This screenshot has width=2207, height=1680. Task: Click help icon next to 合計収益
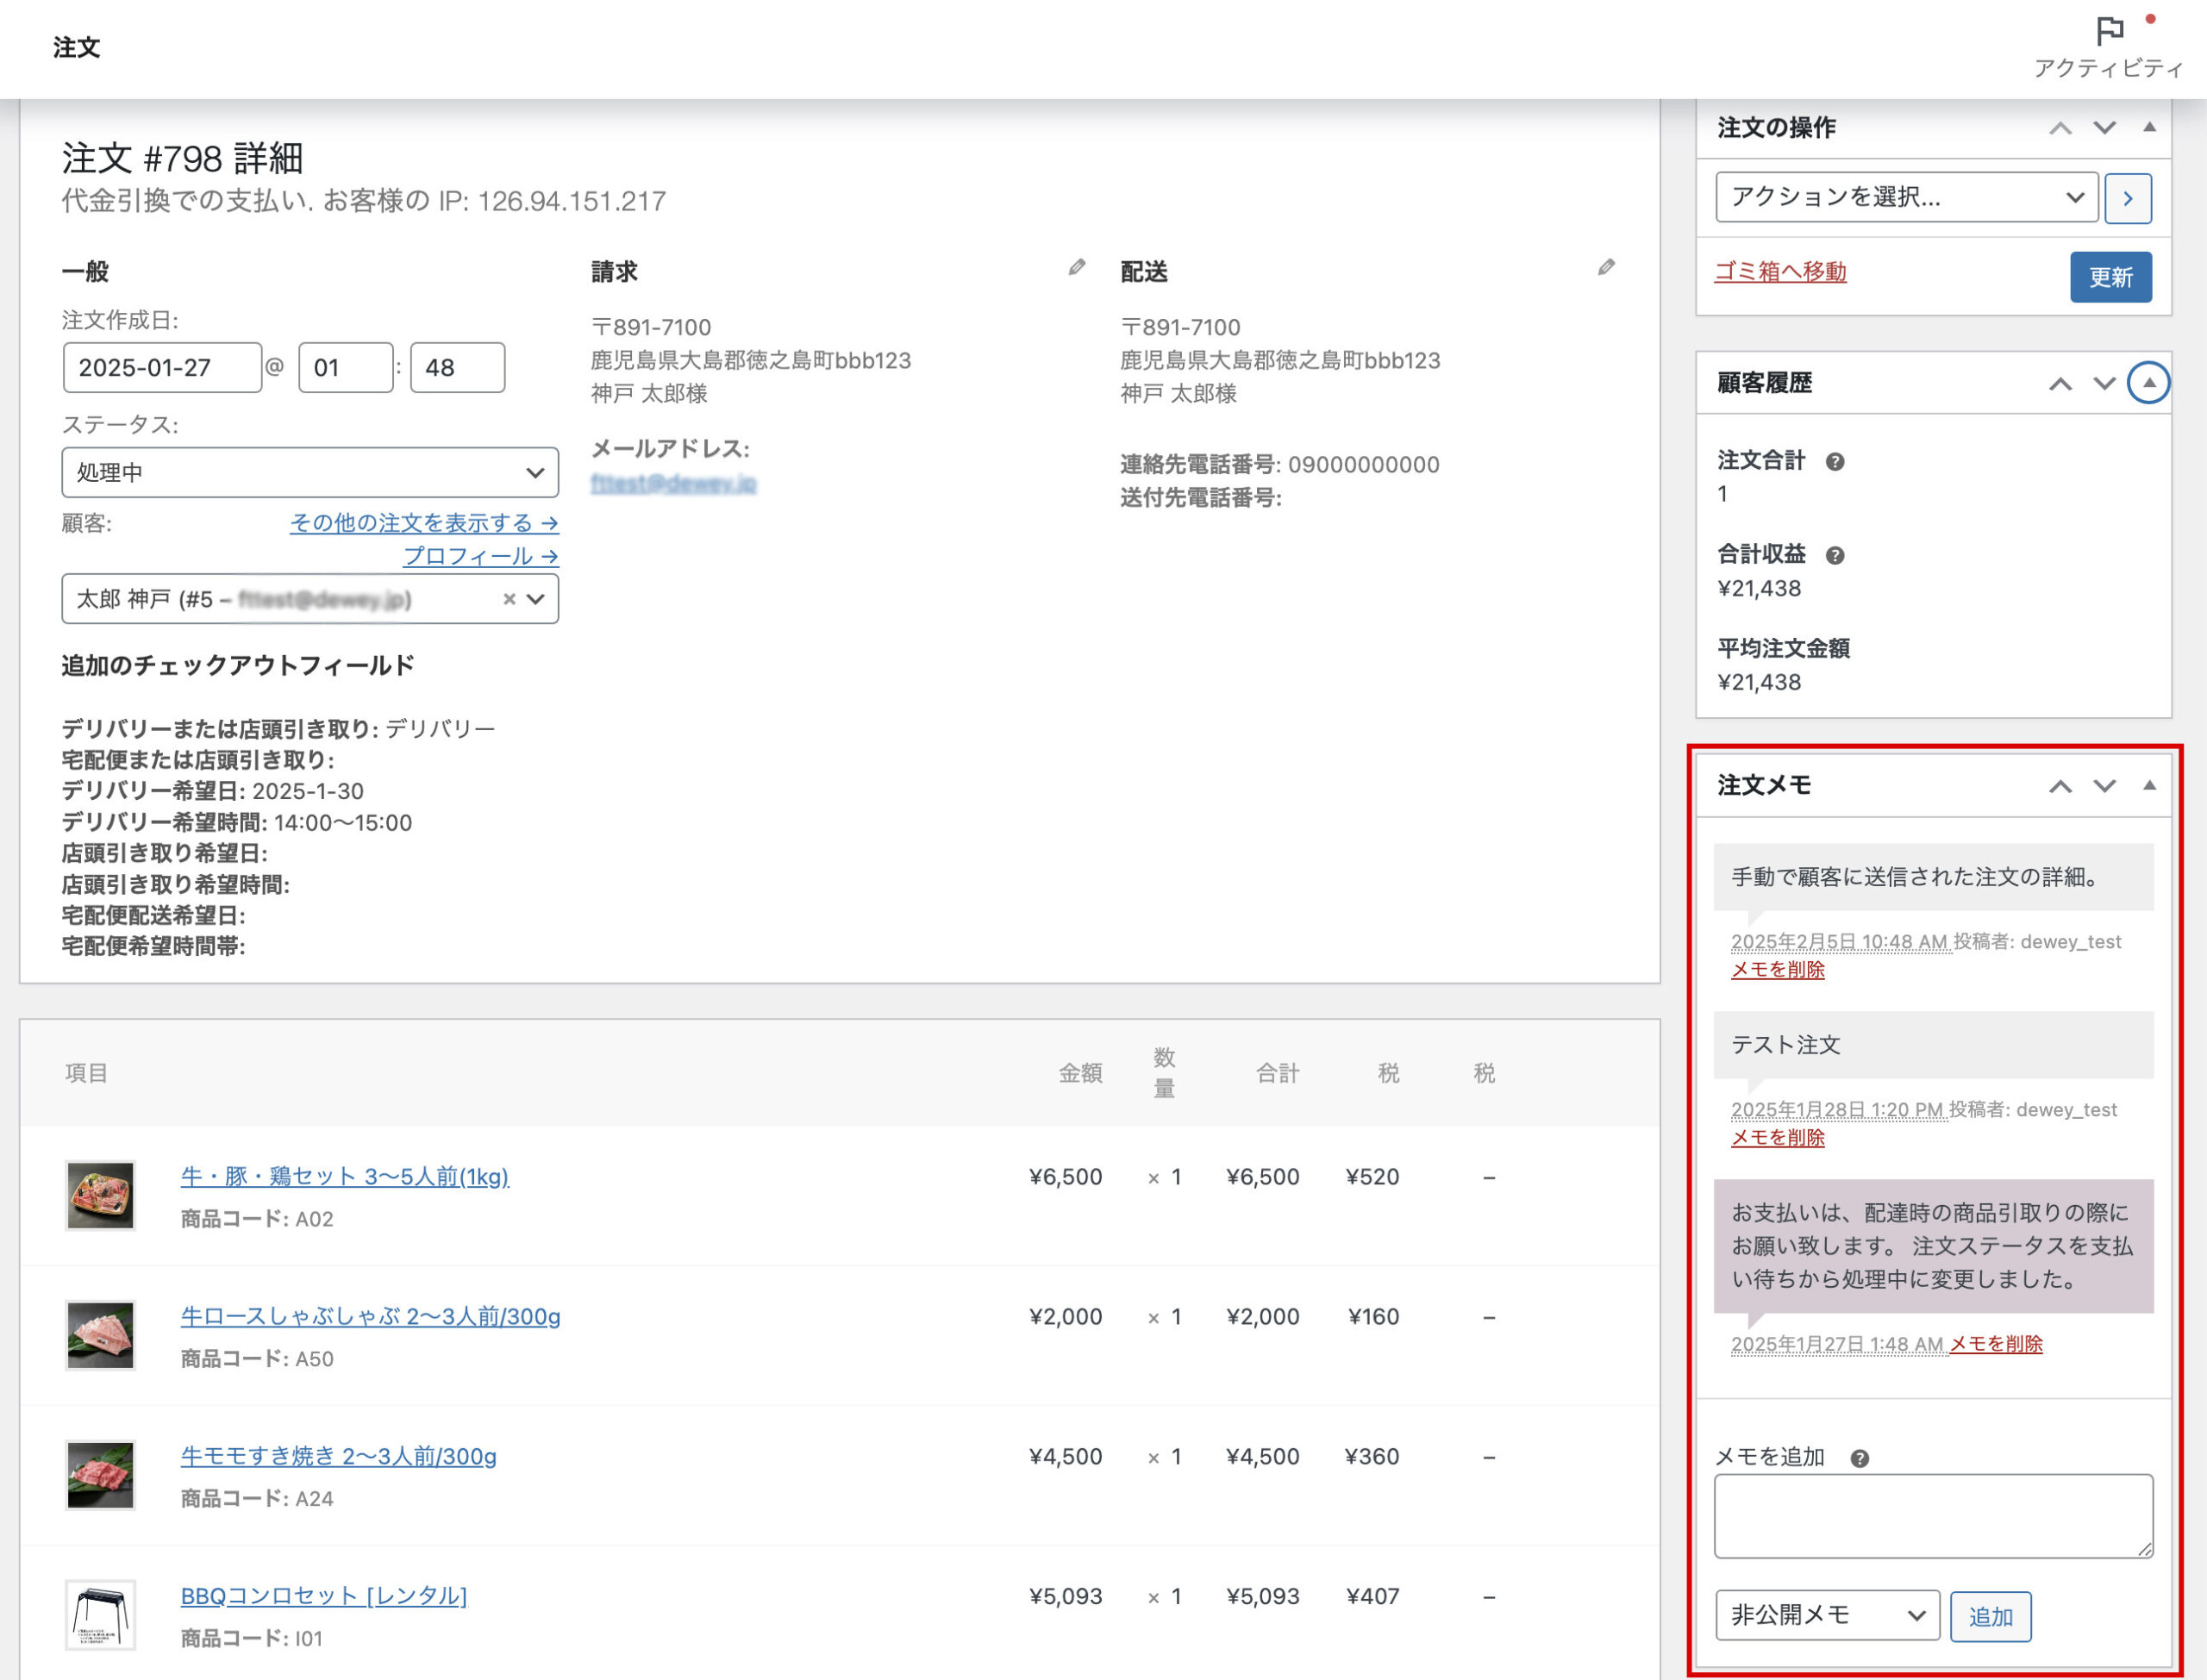tap(1834, 555)
